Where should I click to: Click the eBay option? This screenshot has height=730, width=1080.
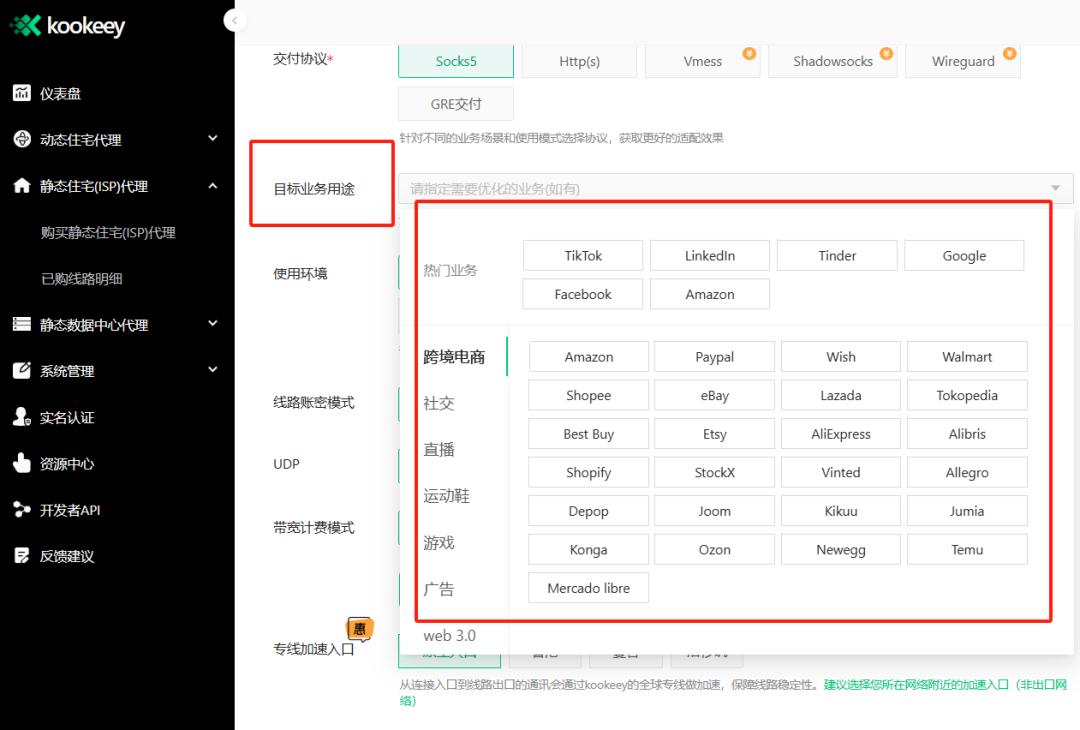pyautogui.click(x=714, y=395)
